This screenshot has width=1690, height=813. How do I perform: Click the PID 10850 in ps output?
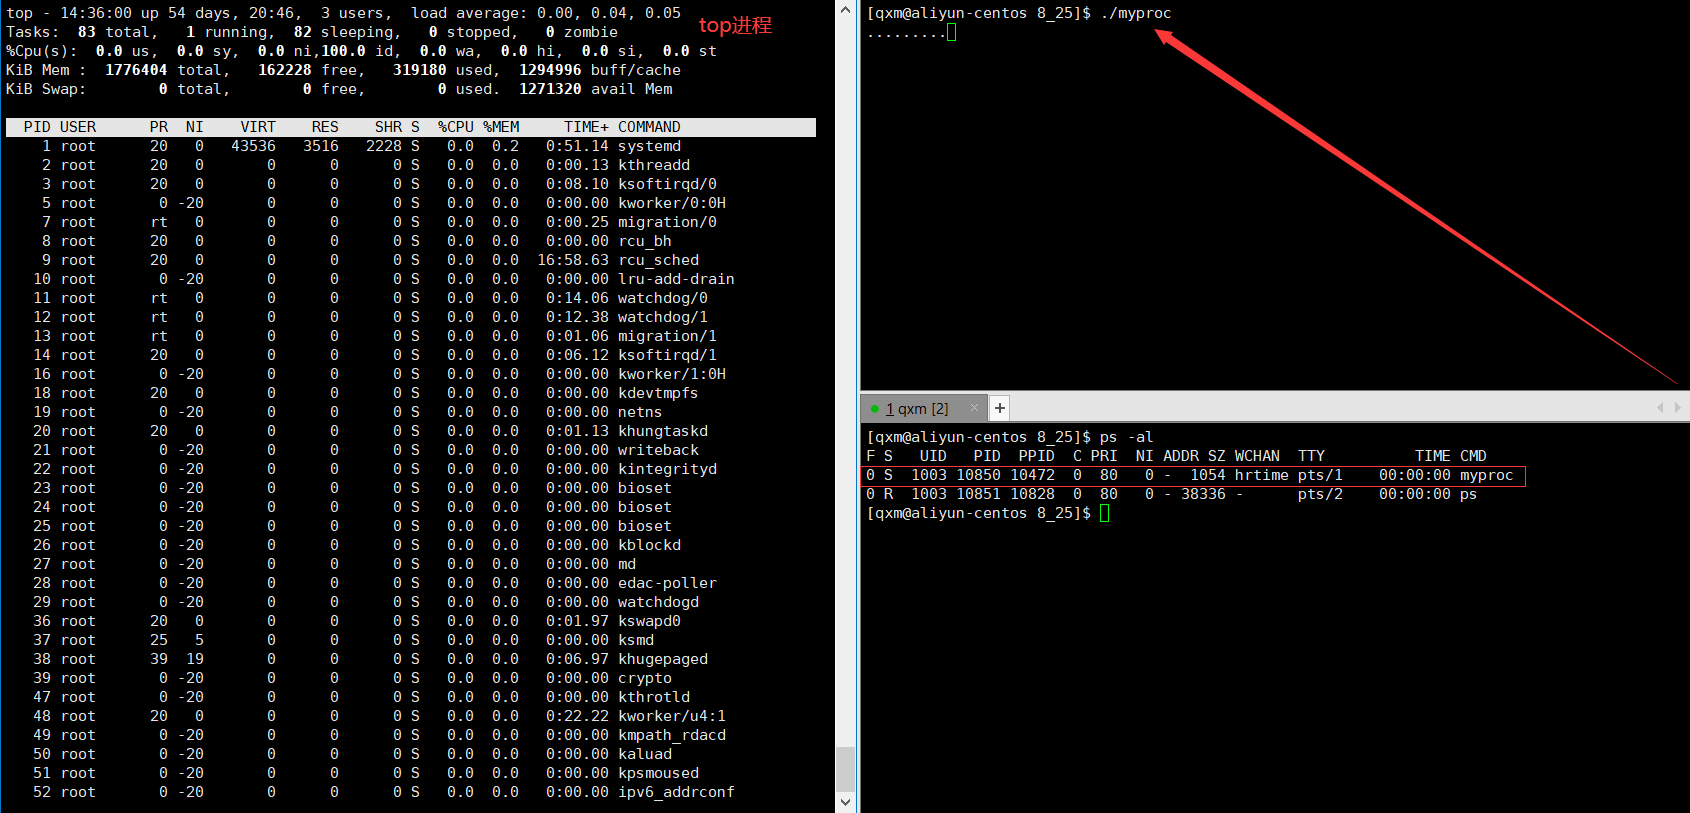tap(978, 475)
